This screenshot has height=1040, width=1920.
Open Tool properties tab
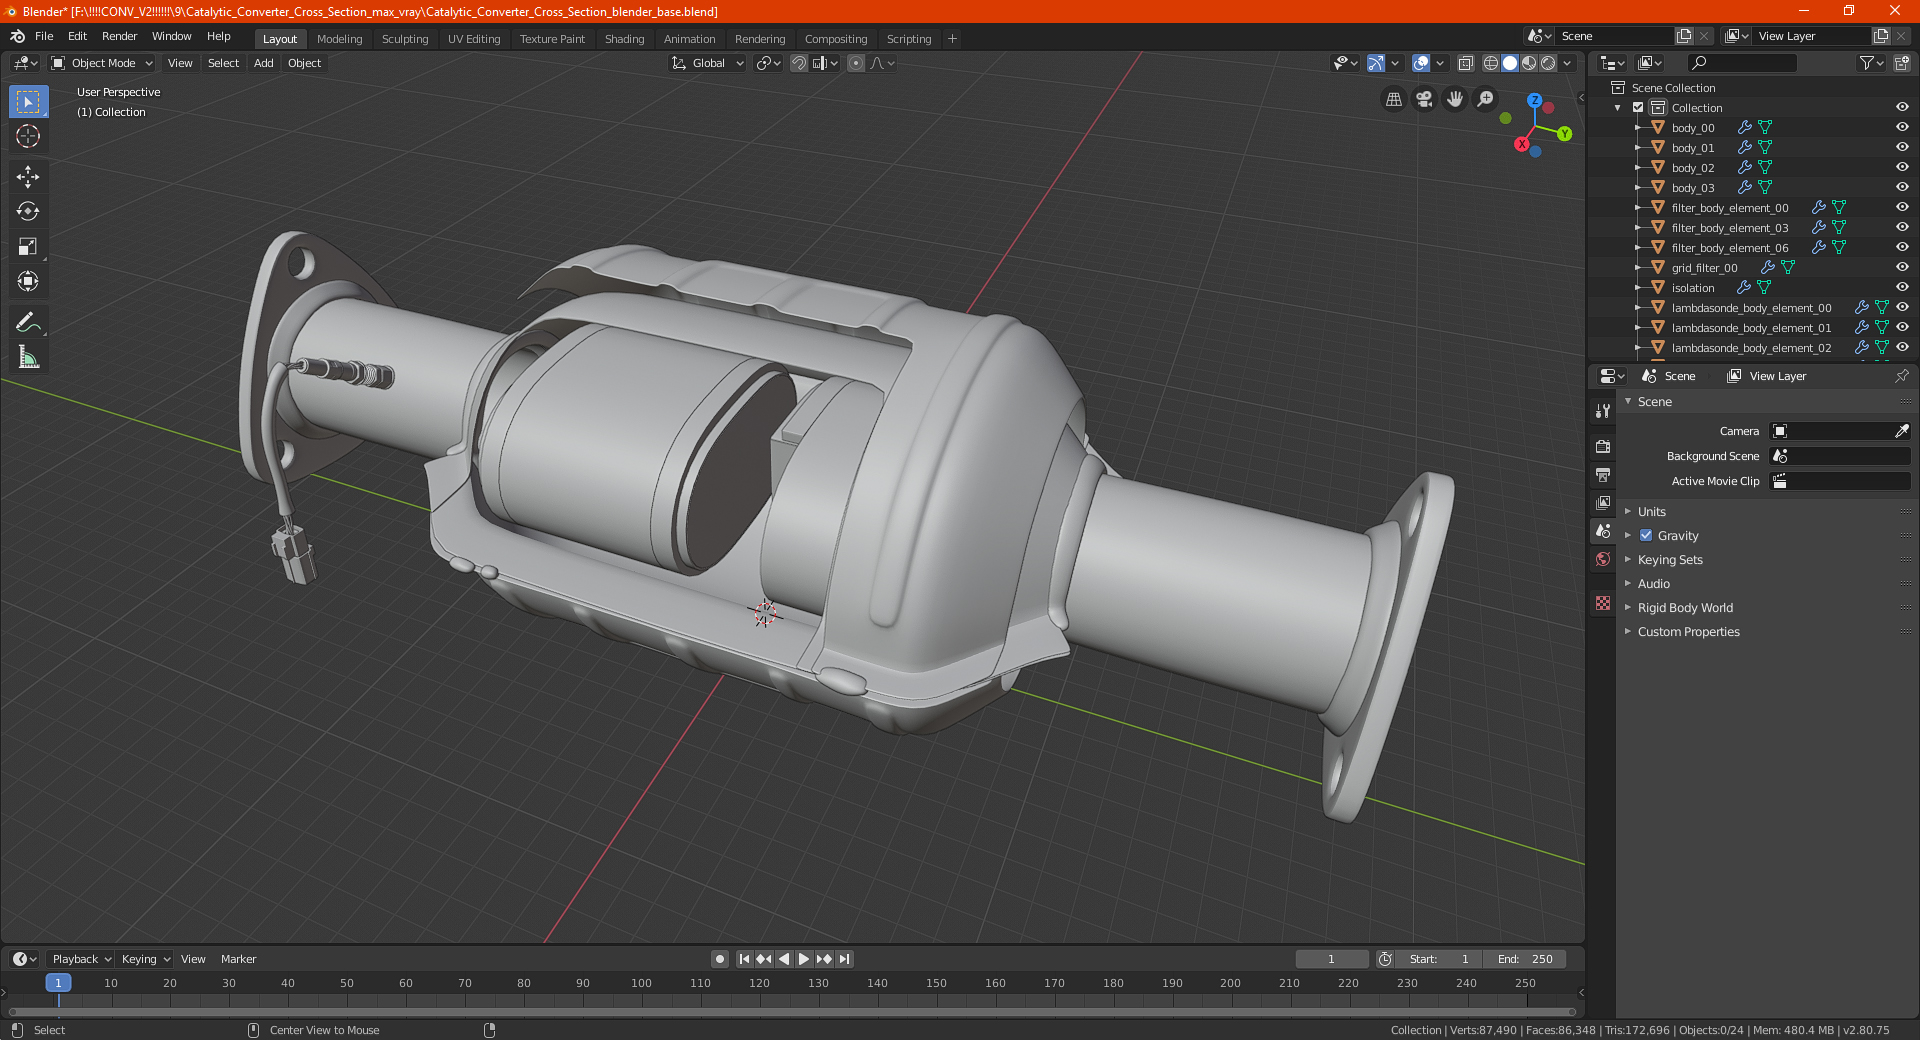1603,411
